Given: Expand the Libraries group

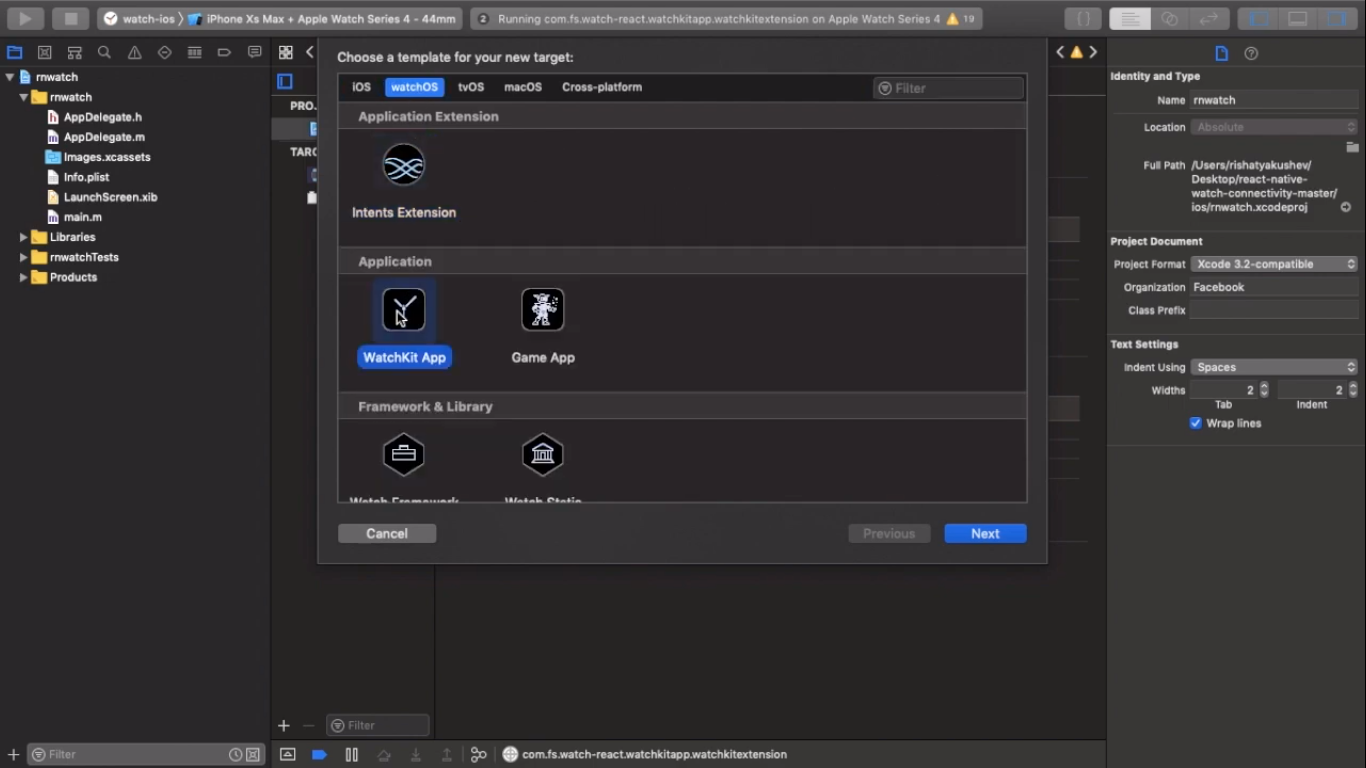Looking at the screenshot, I should (23, 237).
